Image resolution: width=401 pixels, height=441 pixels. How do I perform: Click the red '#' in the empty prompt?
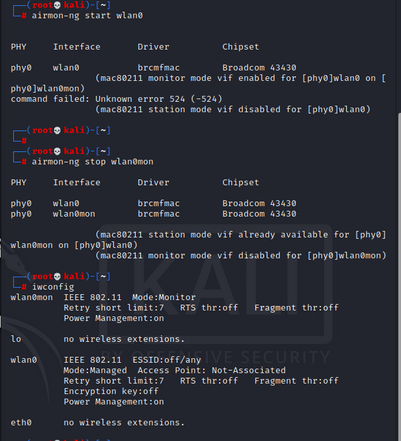coord(24,141)
